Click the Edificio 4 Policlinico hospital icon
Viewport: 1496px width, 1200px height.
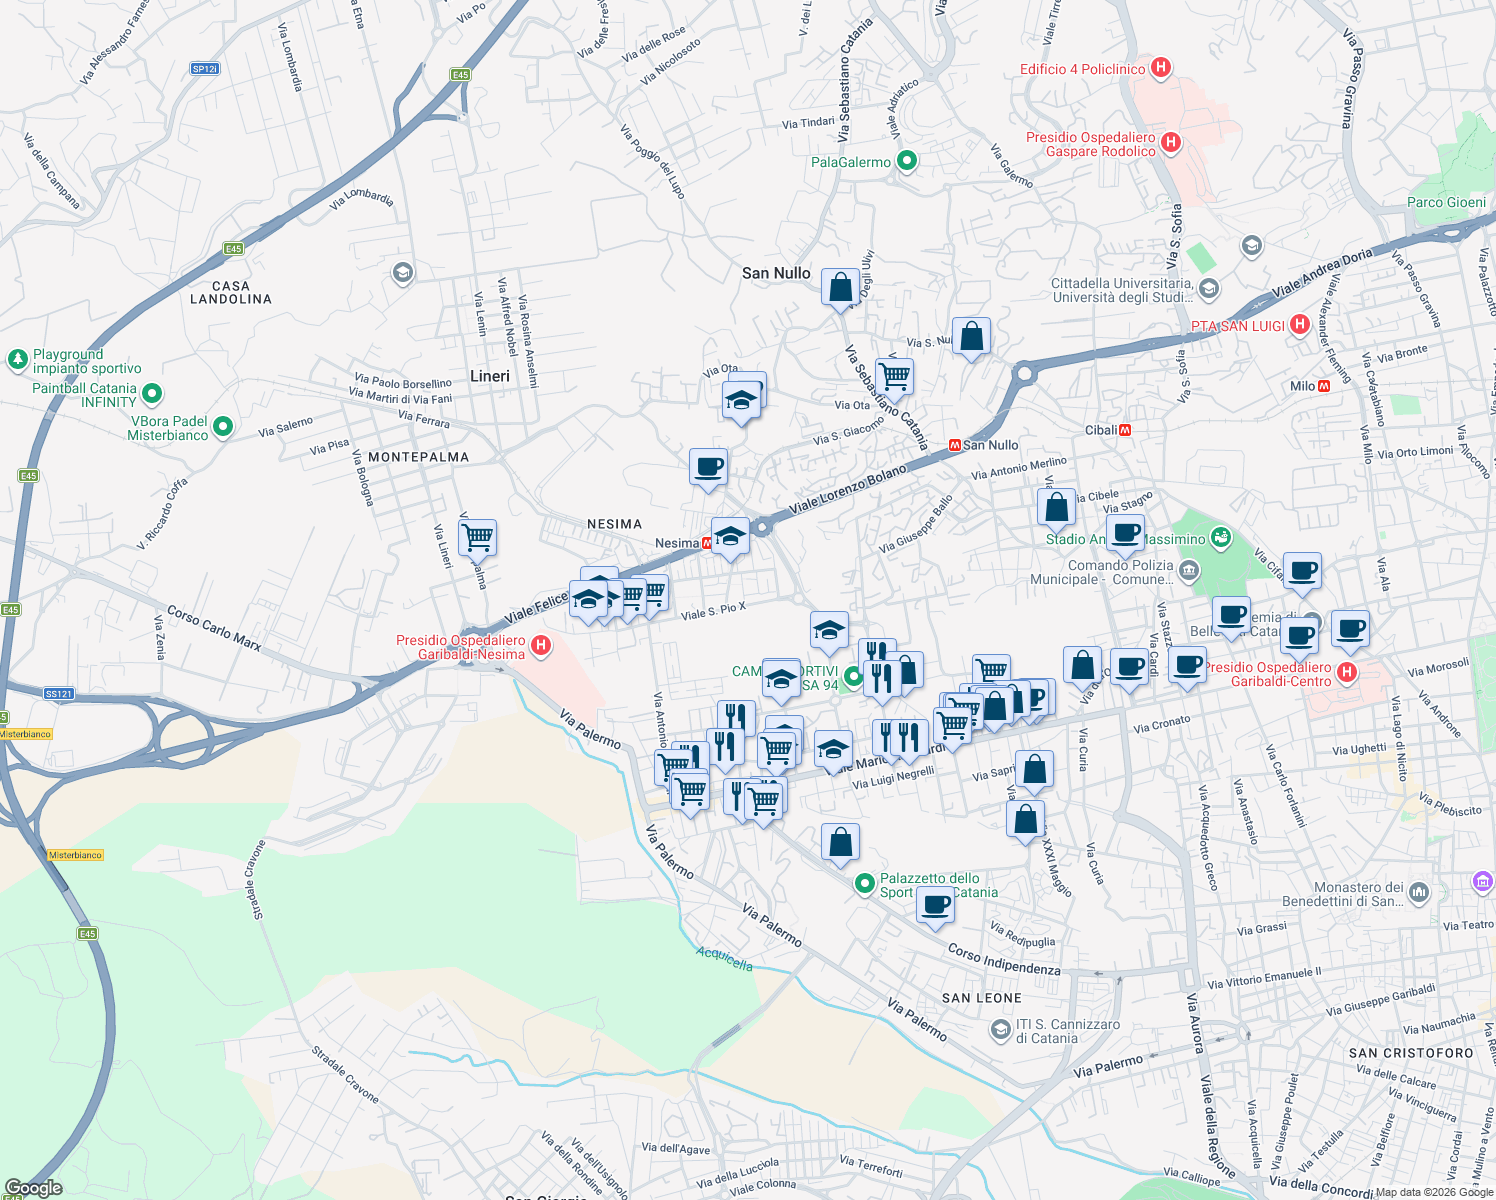coord(1161,68)
